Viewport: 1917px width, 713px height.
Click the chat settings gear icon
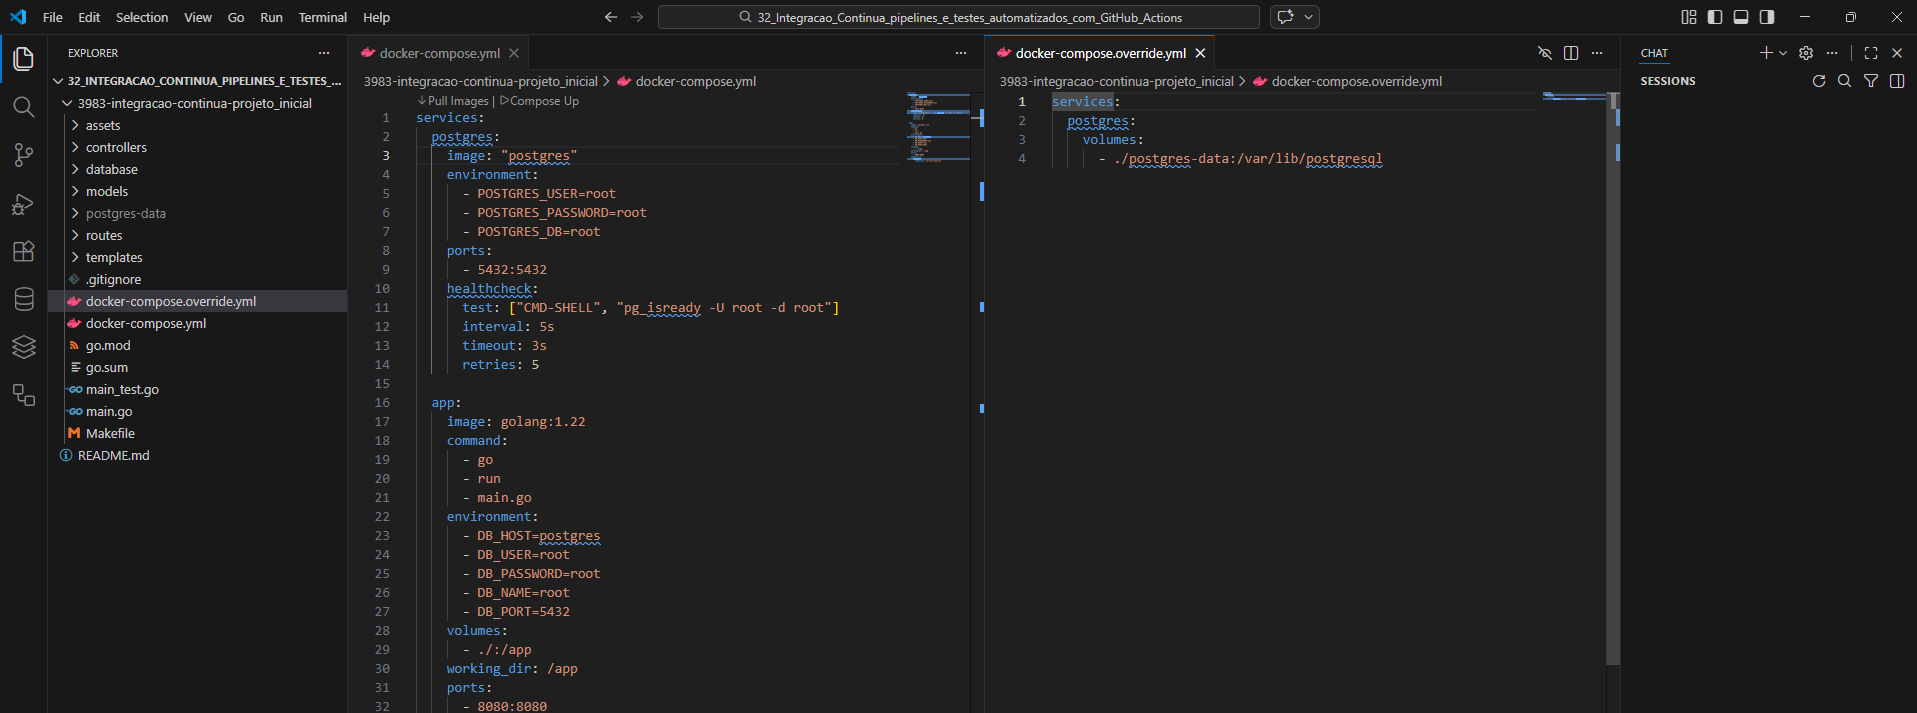point(1806,53)
